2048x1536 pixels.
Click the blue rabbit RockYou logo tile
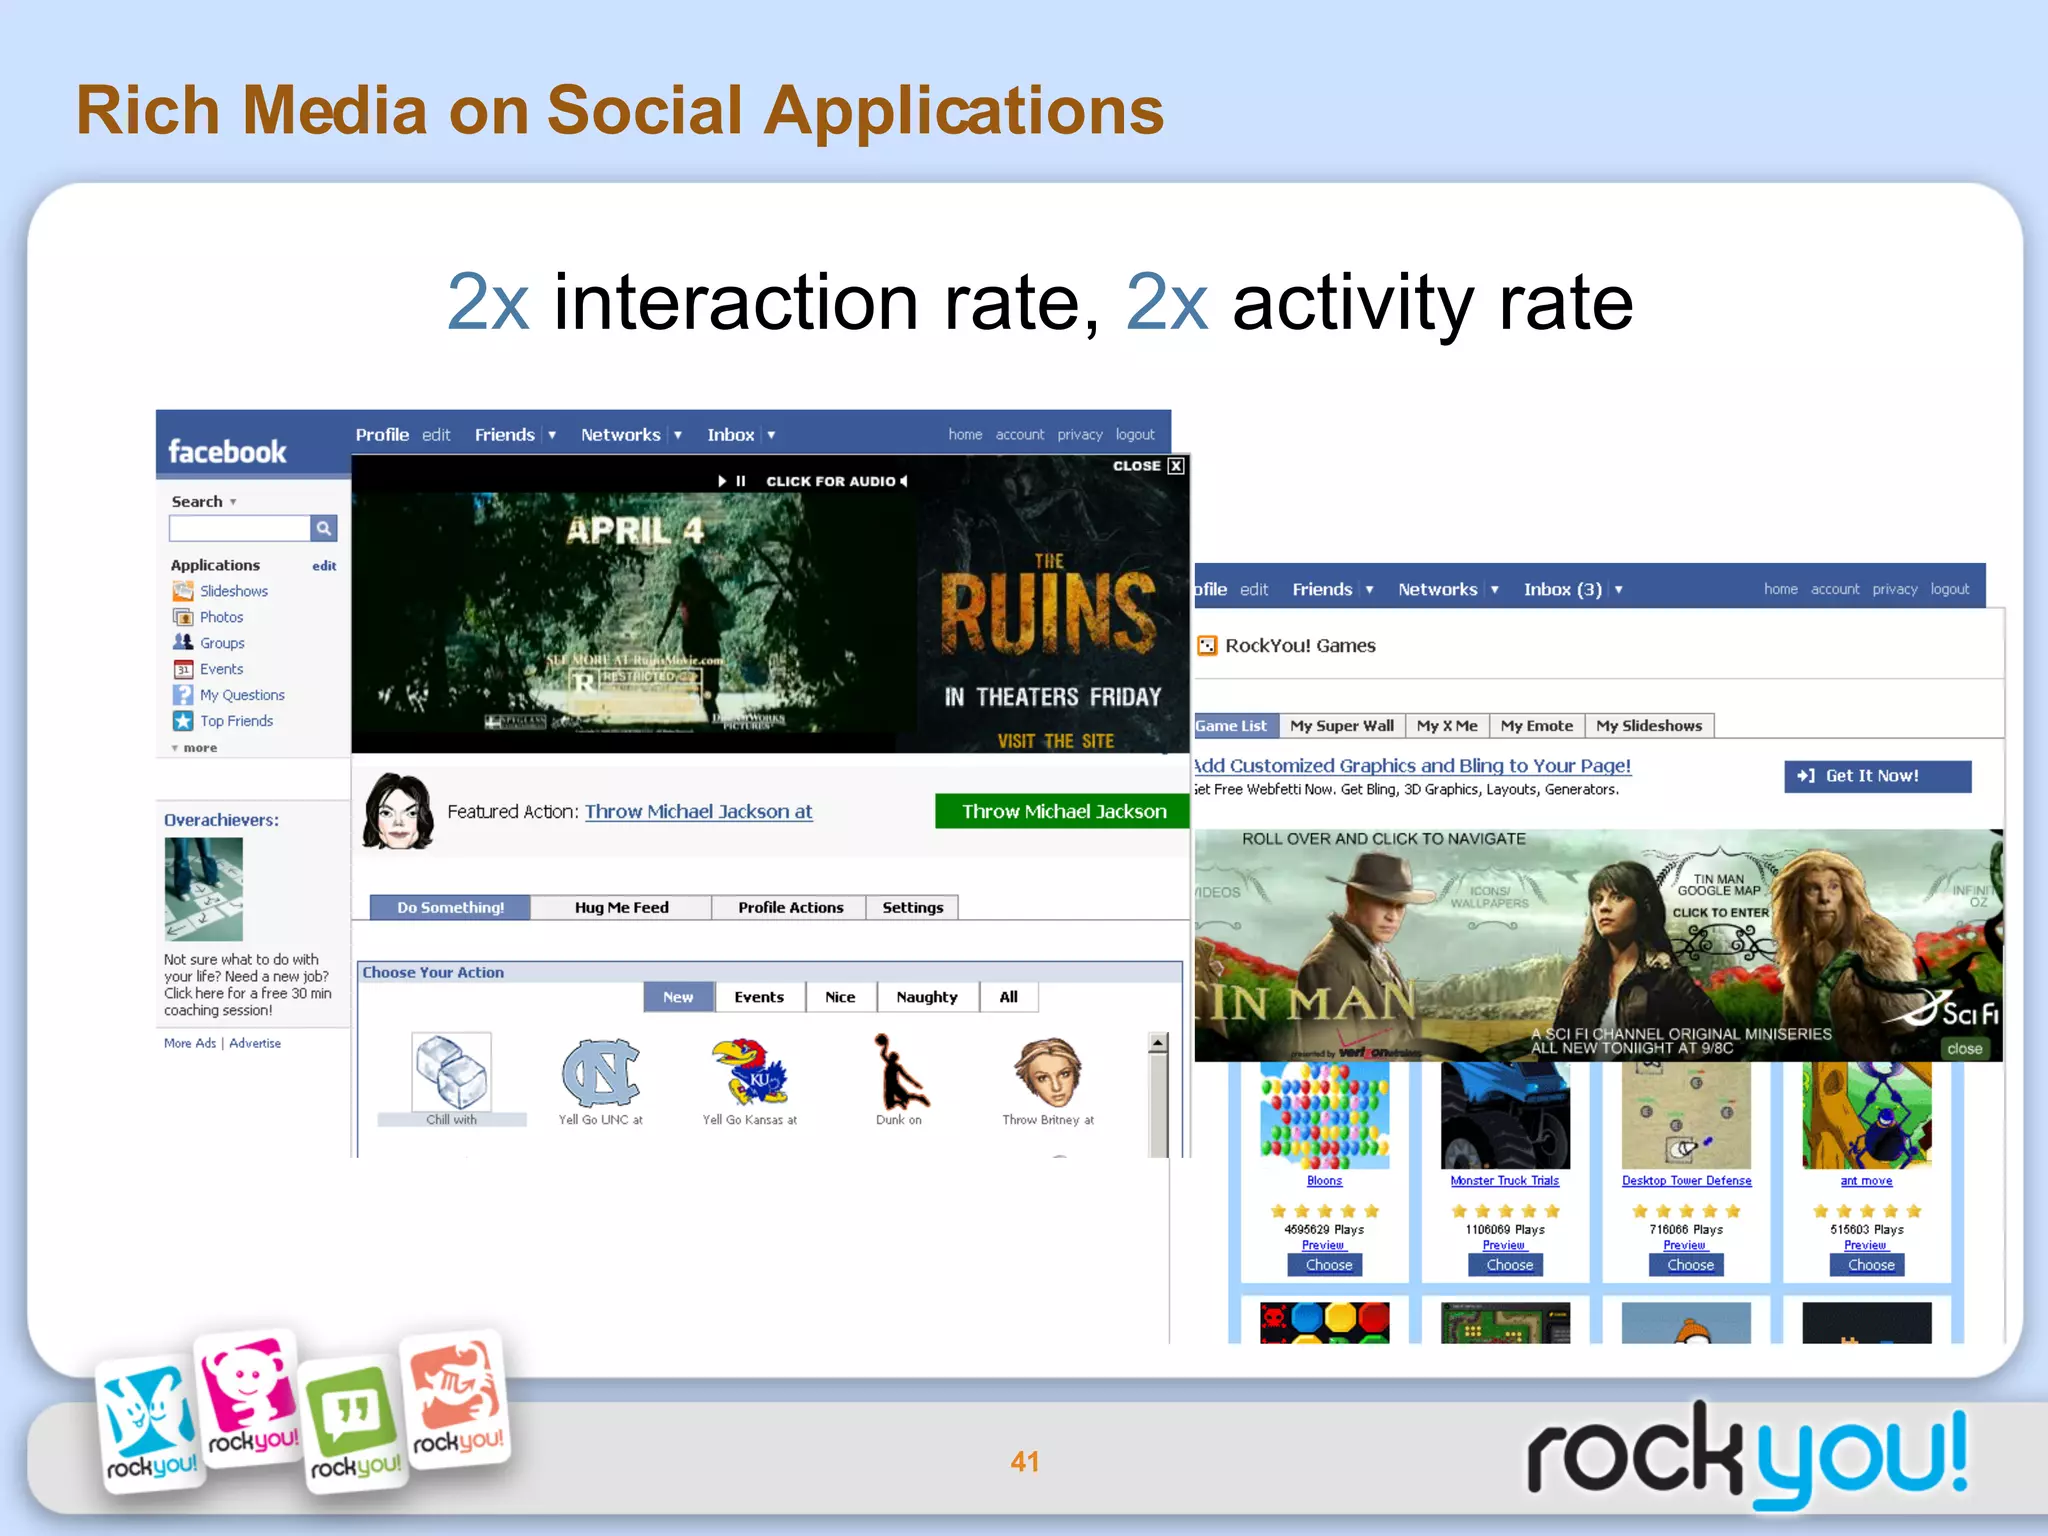coord(150,1424)
